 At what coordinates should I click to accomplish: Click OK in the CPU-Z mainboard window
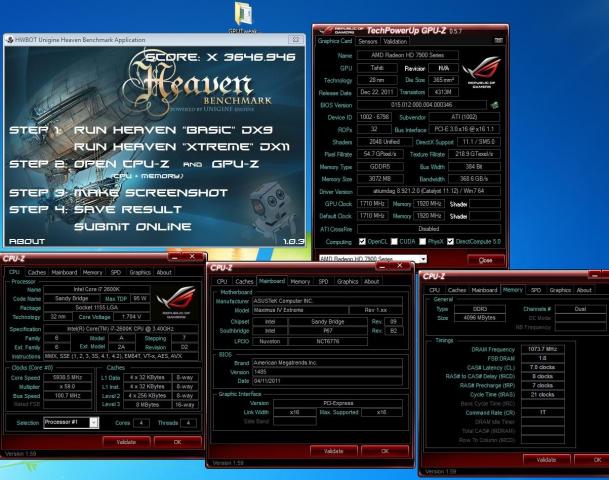(385, 451)
